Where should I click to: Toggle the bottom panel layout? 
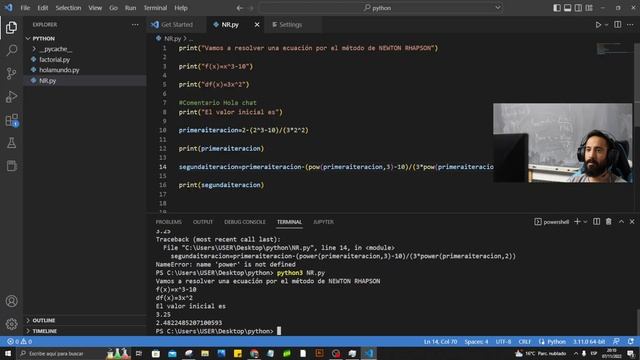tap(567, 8)
